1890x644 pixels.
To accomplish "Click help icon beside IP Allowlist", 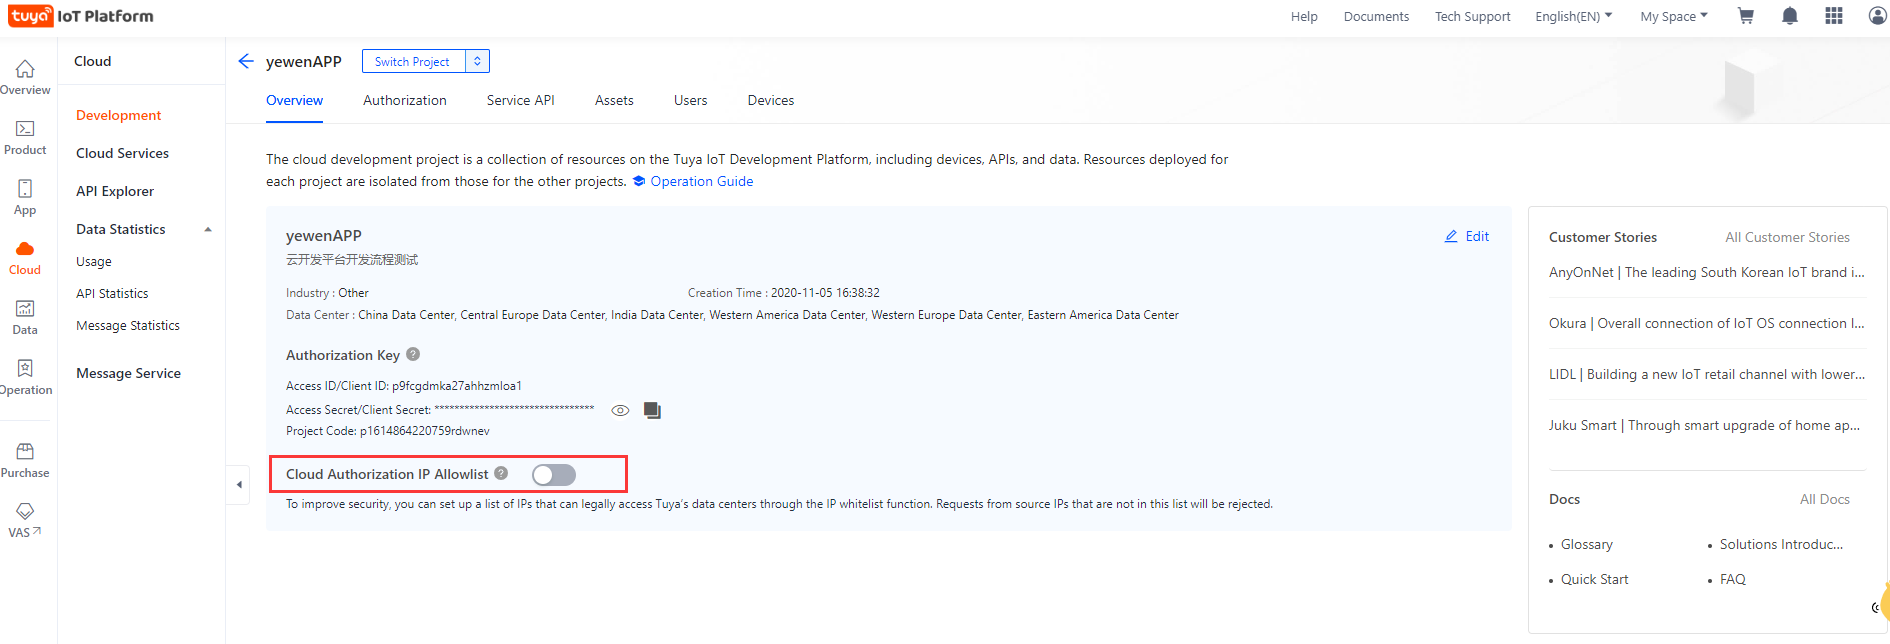I will 501,473.
